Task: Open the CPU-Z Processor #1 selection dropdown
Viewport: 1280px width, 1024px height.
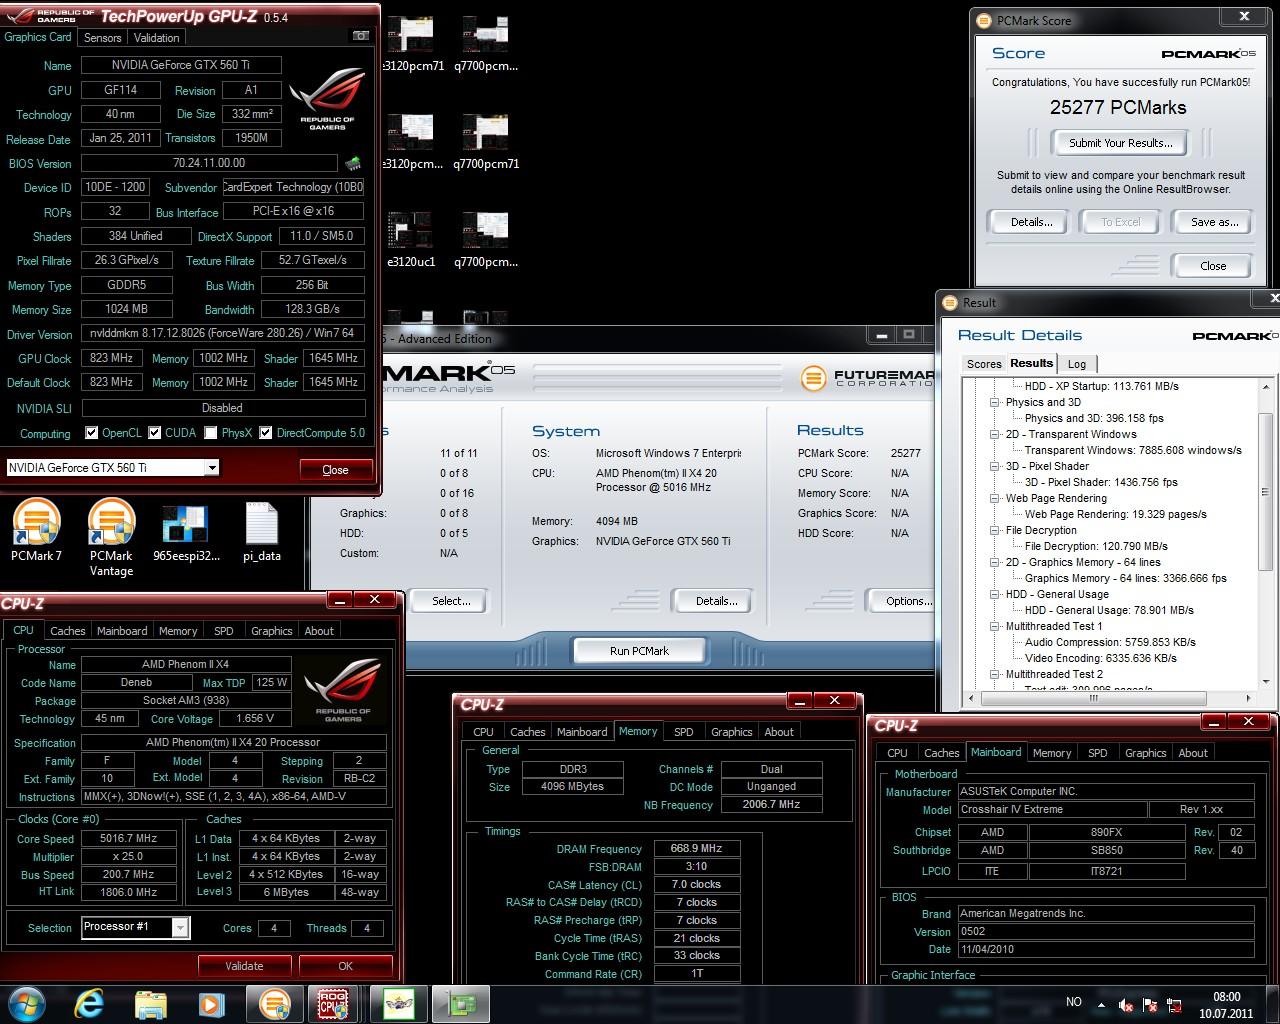Action: tap(180, 927)
